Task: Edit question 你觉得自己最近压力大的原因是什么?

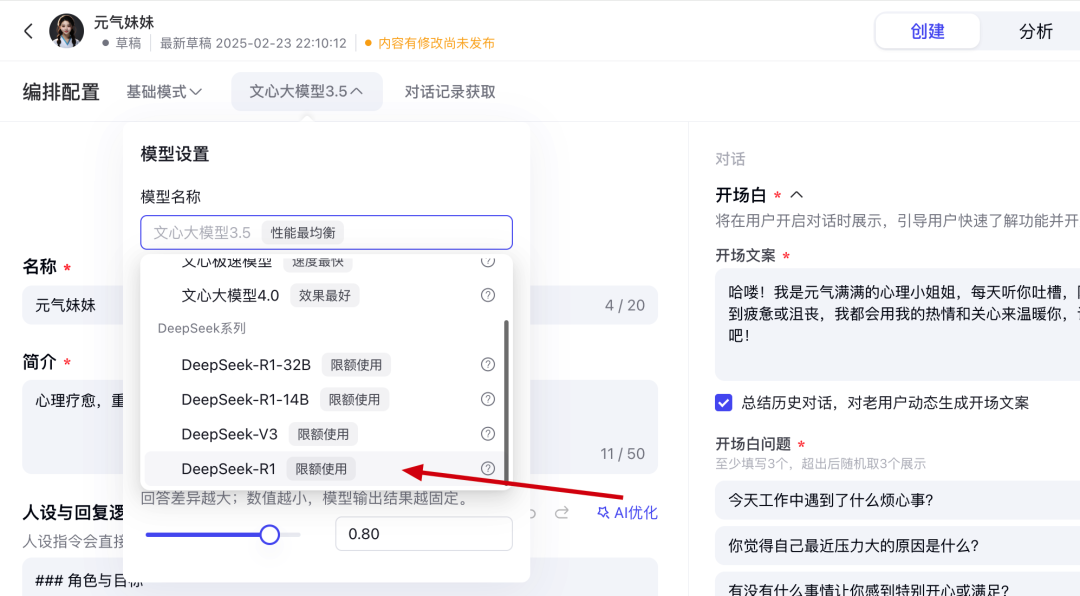Action: (897, 546)
